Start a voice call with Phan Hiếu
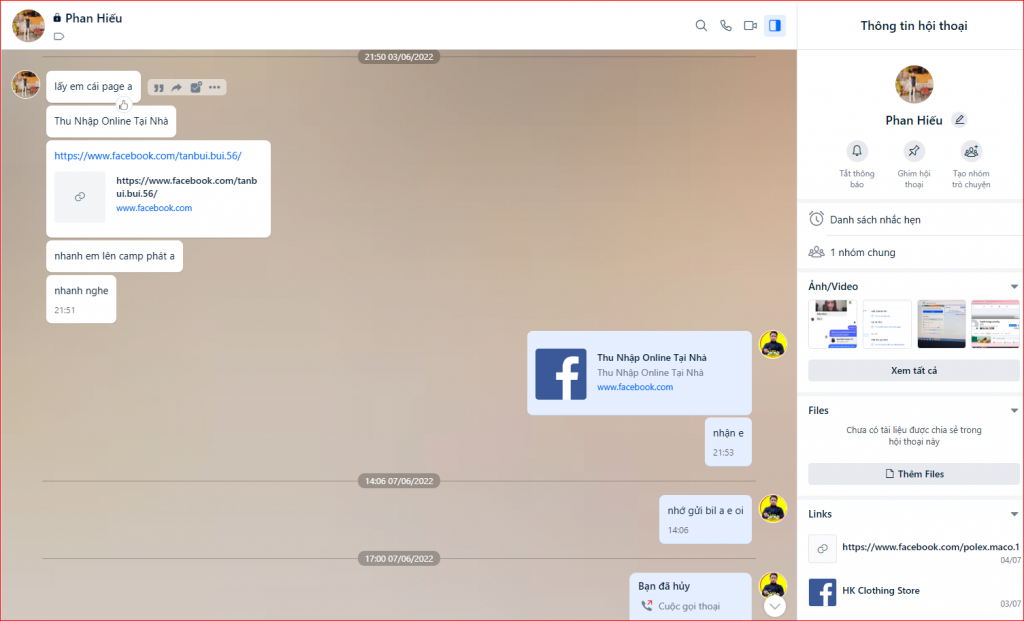This screenshot has width=1024, height=621. click(x=726, y=26)
